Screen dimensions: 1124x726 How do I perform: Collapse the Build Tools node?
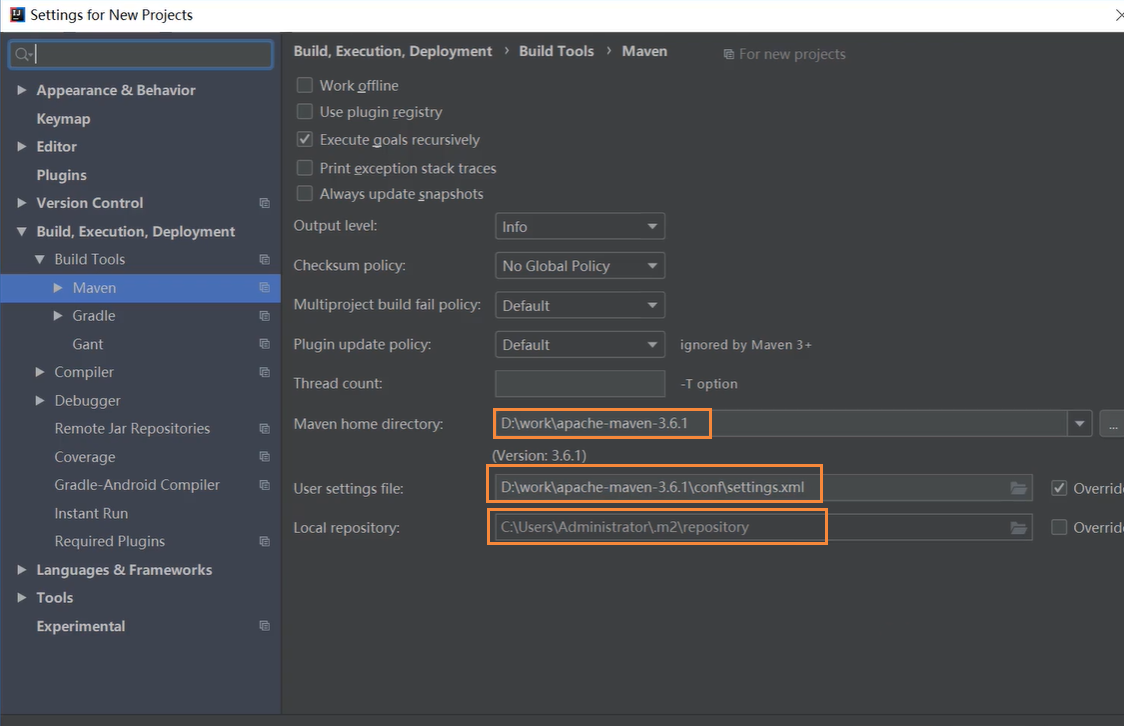(39, 259)
